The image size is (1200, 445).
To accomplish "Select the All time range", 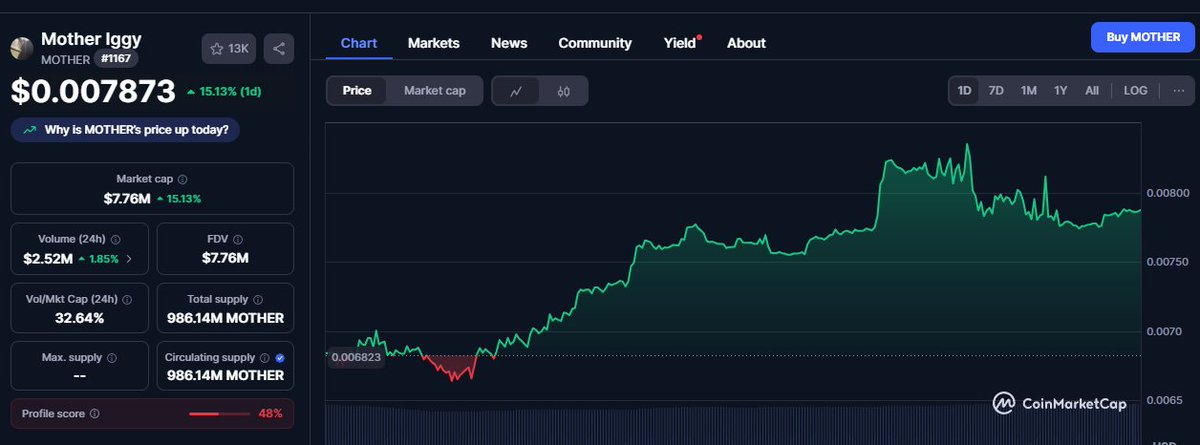I will coord(1092,90).
